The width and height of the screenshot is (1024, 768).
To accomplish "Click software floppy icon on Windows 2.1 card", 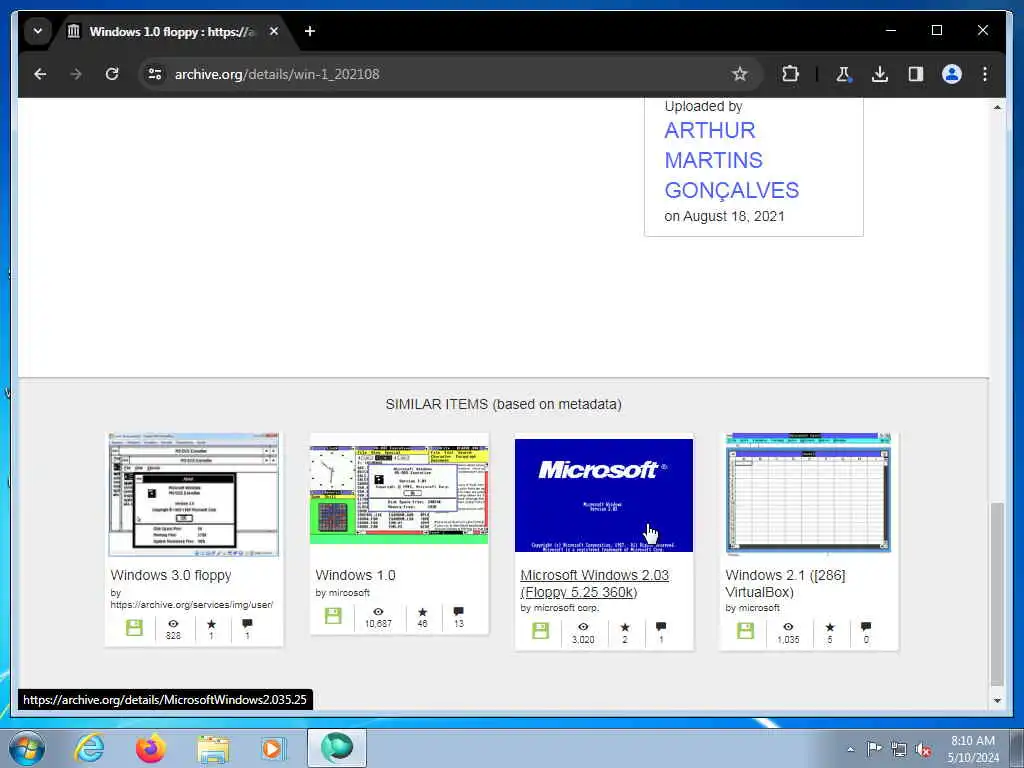I will tap(746, 631).
